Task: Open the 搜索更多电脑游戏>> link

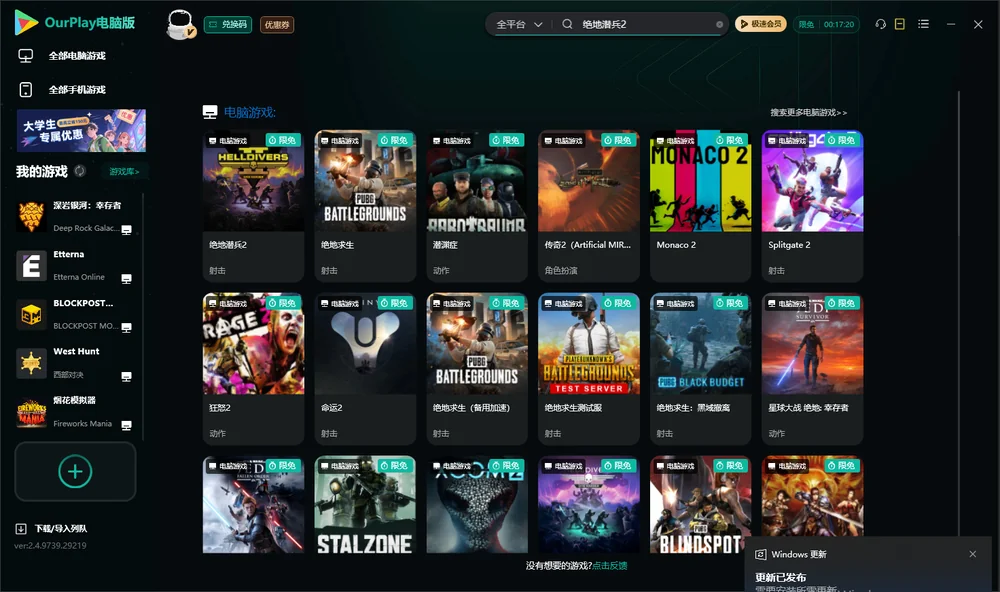Action: point(808,112)
